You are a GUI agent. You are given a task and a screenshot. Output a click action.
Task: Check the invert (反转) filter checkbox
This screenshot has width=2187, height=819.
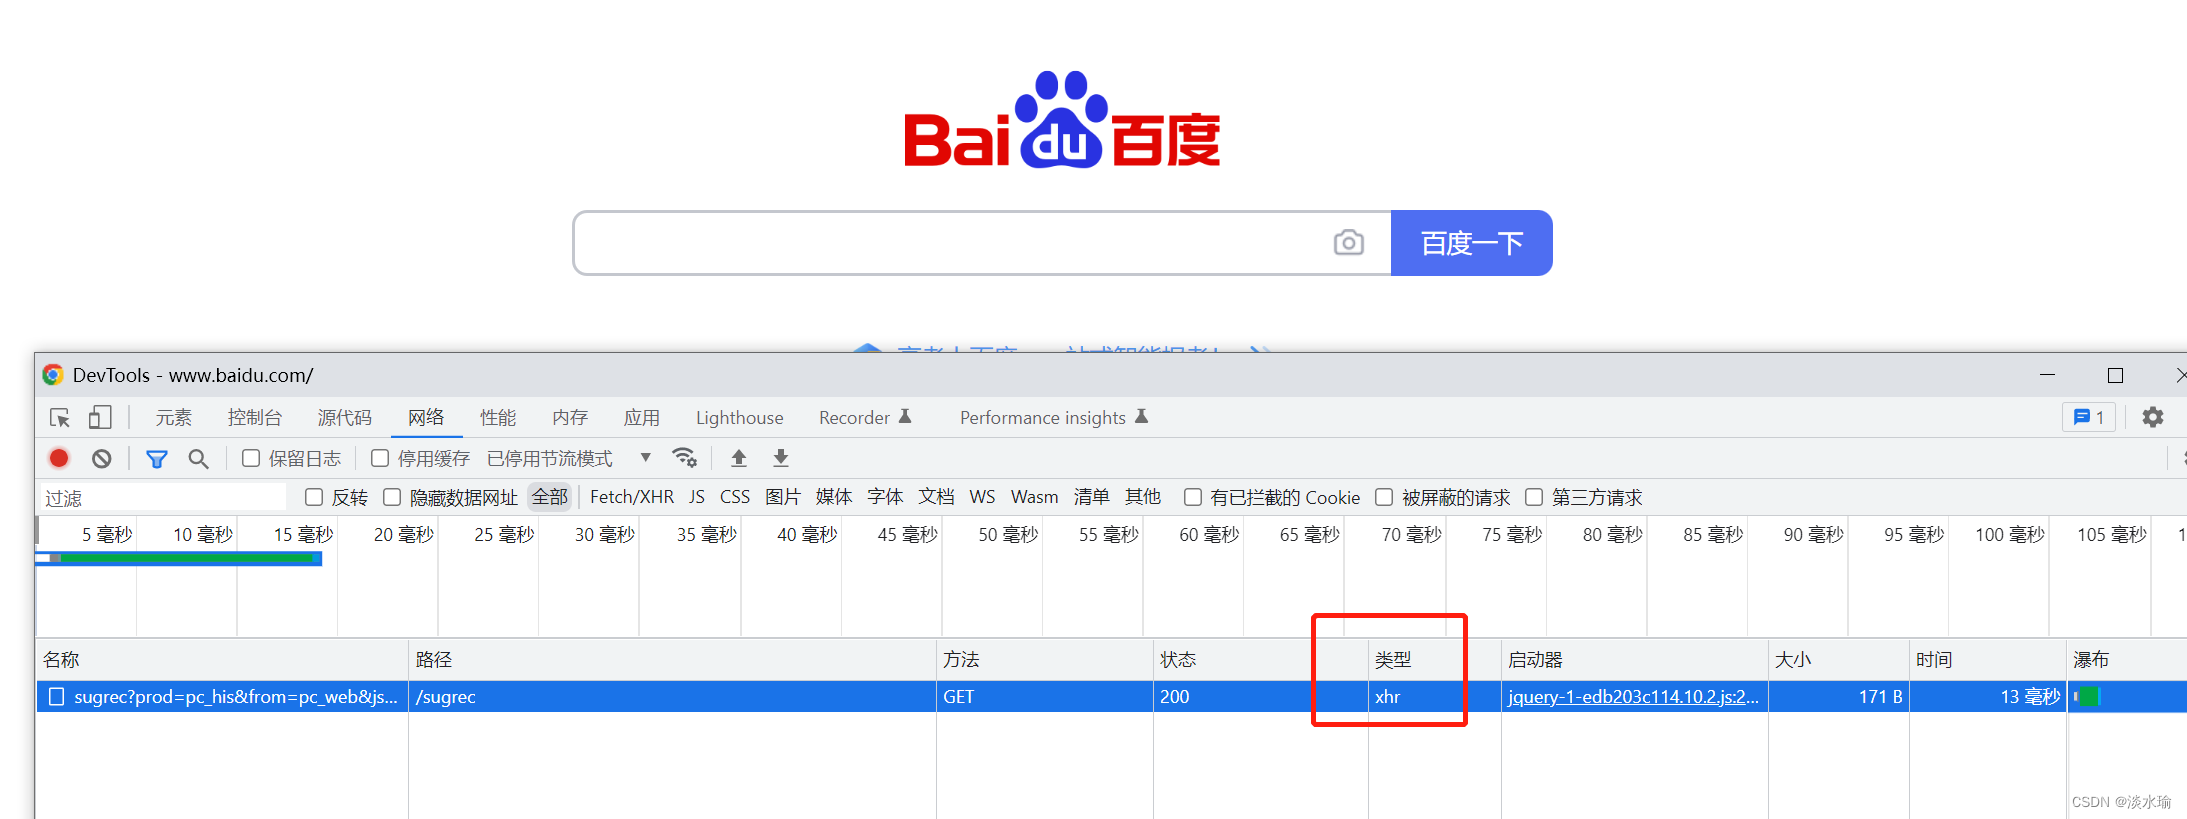[314, 497]
